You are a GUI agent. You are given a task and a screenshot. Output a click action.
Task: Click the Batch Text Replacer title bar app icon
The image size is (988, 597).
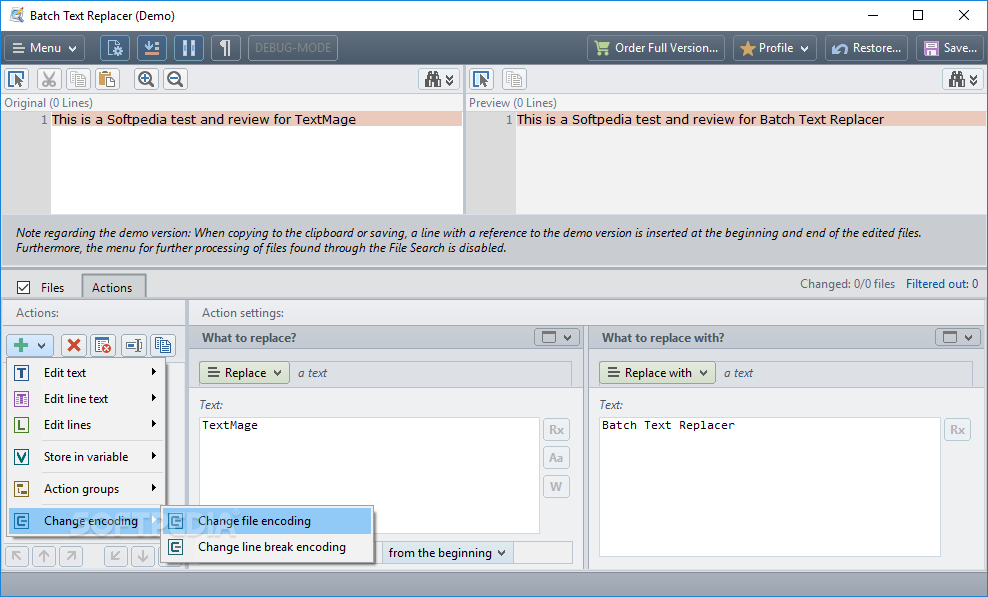point(16,15)
